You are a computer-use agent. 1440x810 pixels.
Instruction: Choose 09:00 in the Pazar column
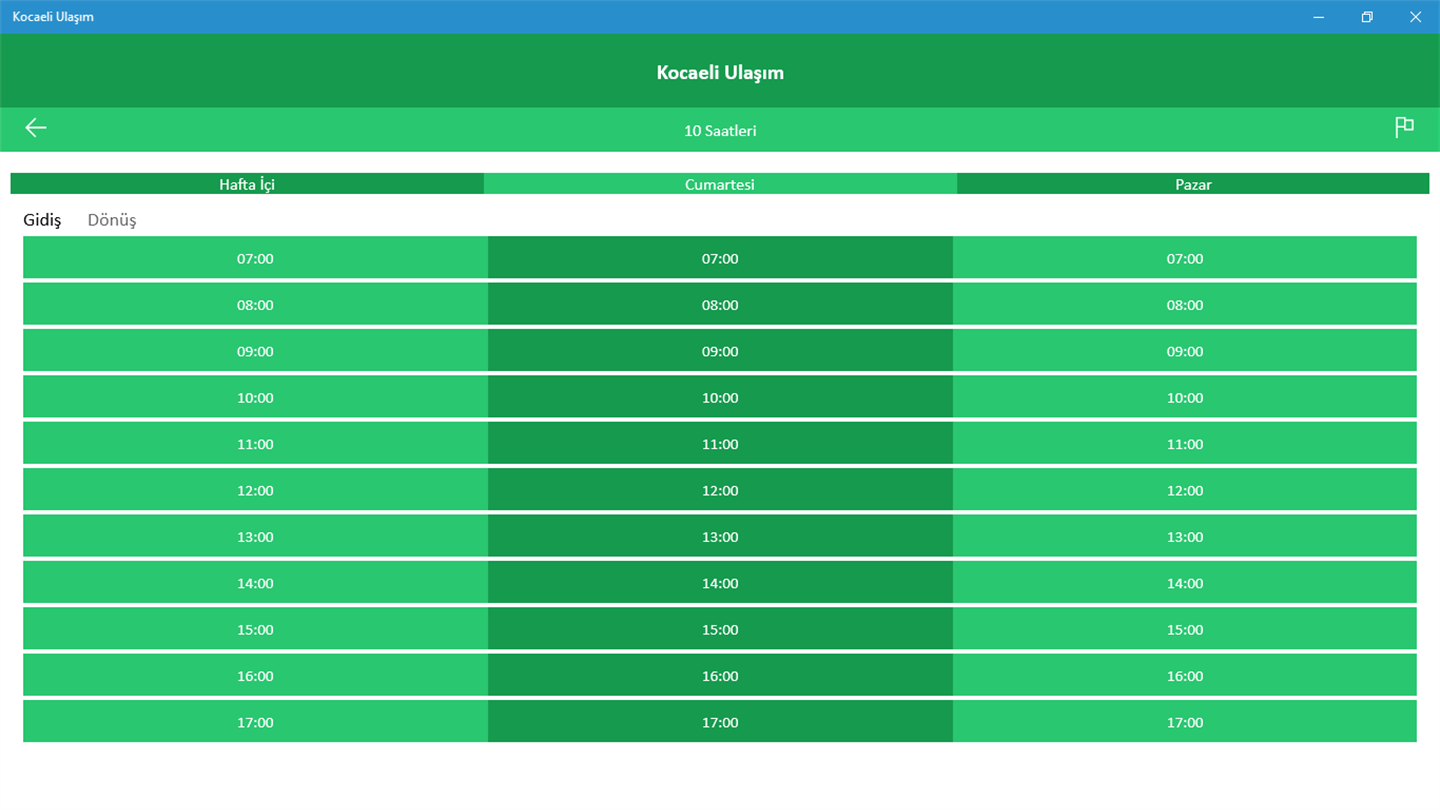click(x=1185, y=351)
